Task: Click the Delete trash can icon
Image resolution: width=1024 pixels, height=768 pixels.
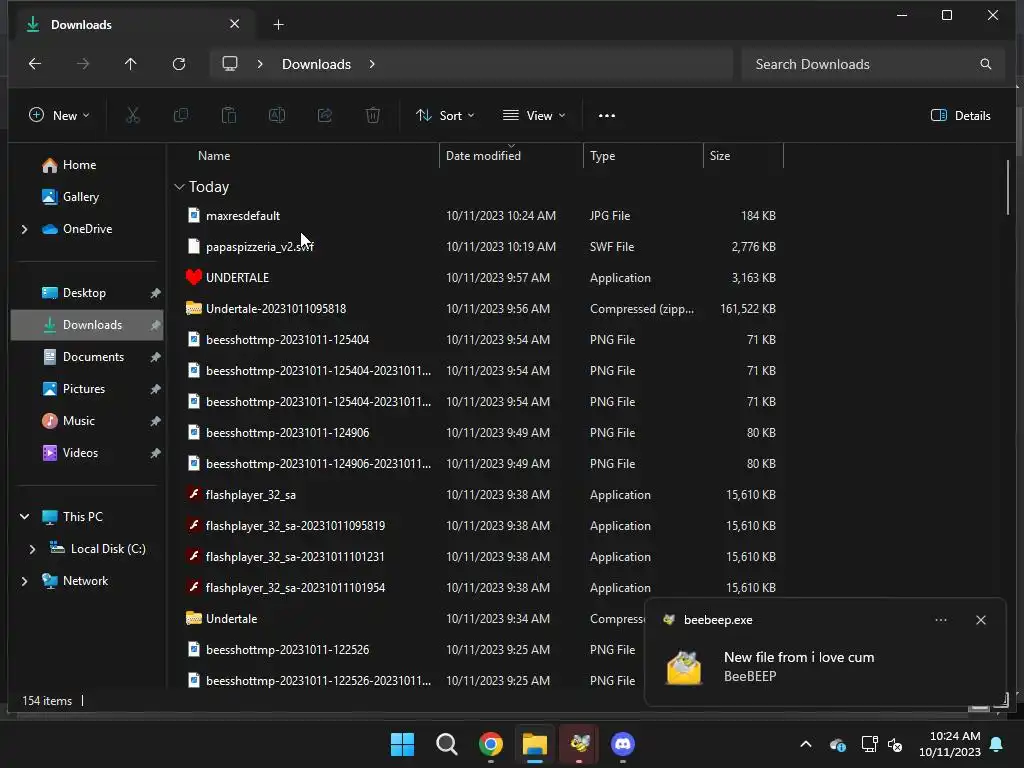Action: [373, 116]
